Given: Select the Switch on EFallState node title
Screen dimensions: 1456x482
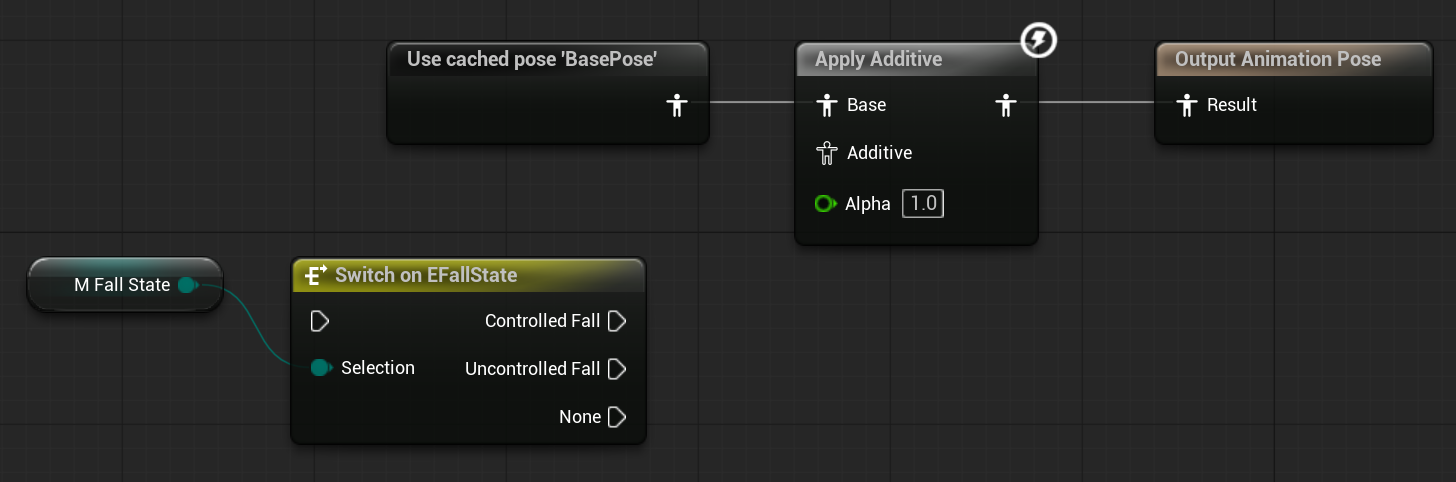Looking at the screenshot, I should click(x=426, y=275).
